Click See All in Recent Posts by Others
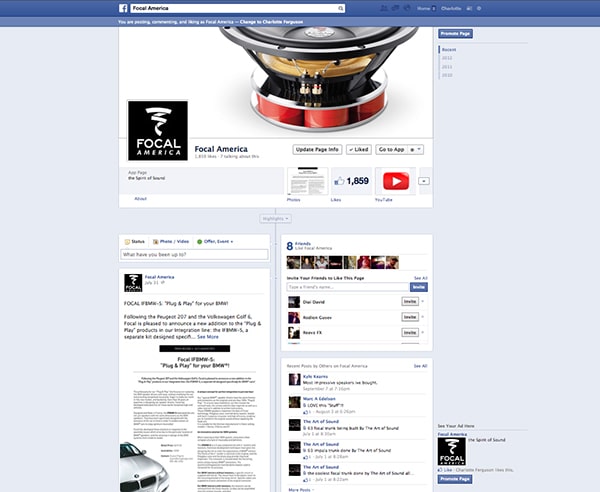 coord(420,366)
